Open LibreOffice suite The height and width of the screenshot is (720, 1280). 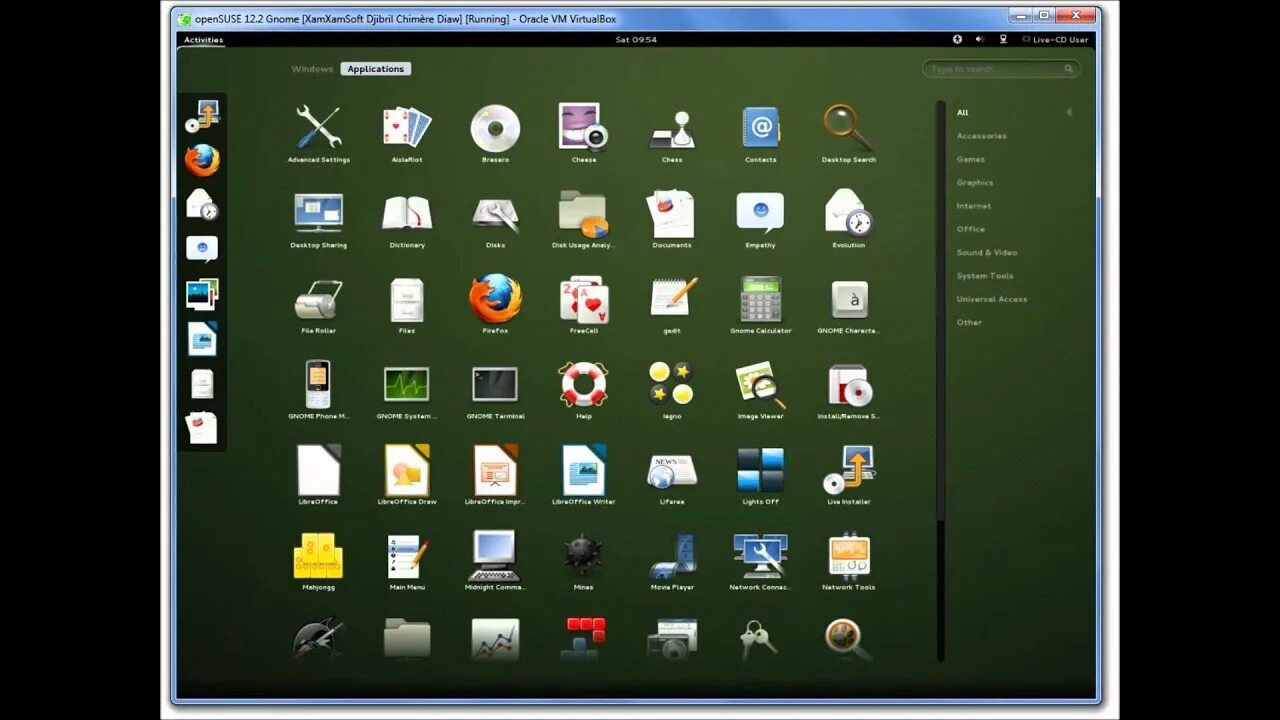(319, 475)
